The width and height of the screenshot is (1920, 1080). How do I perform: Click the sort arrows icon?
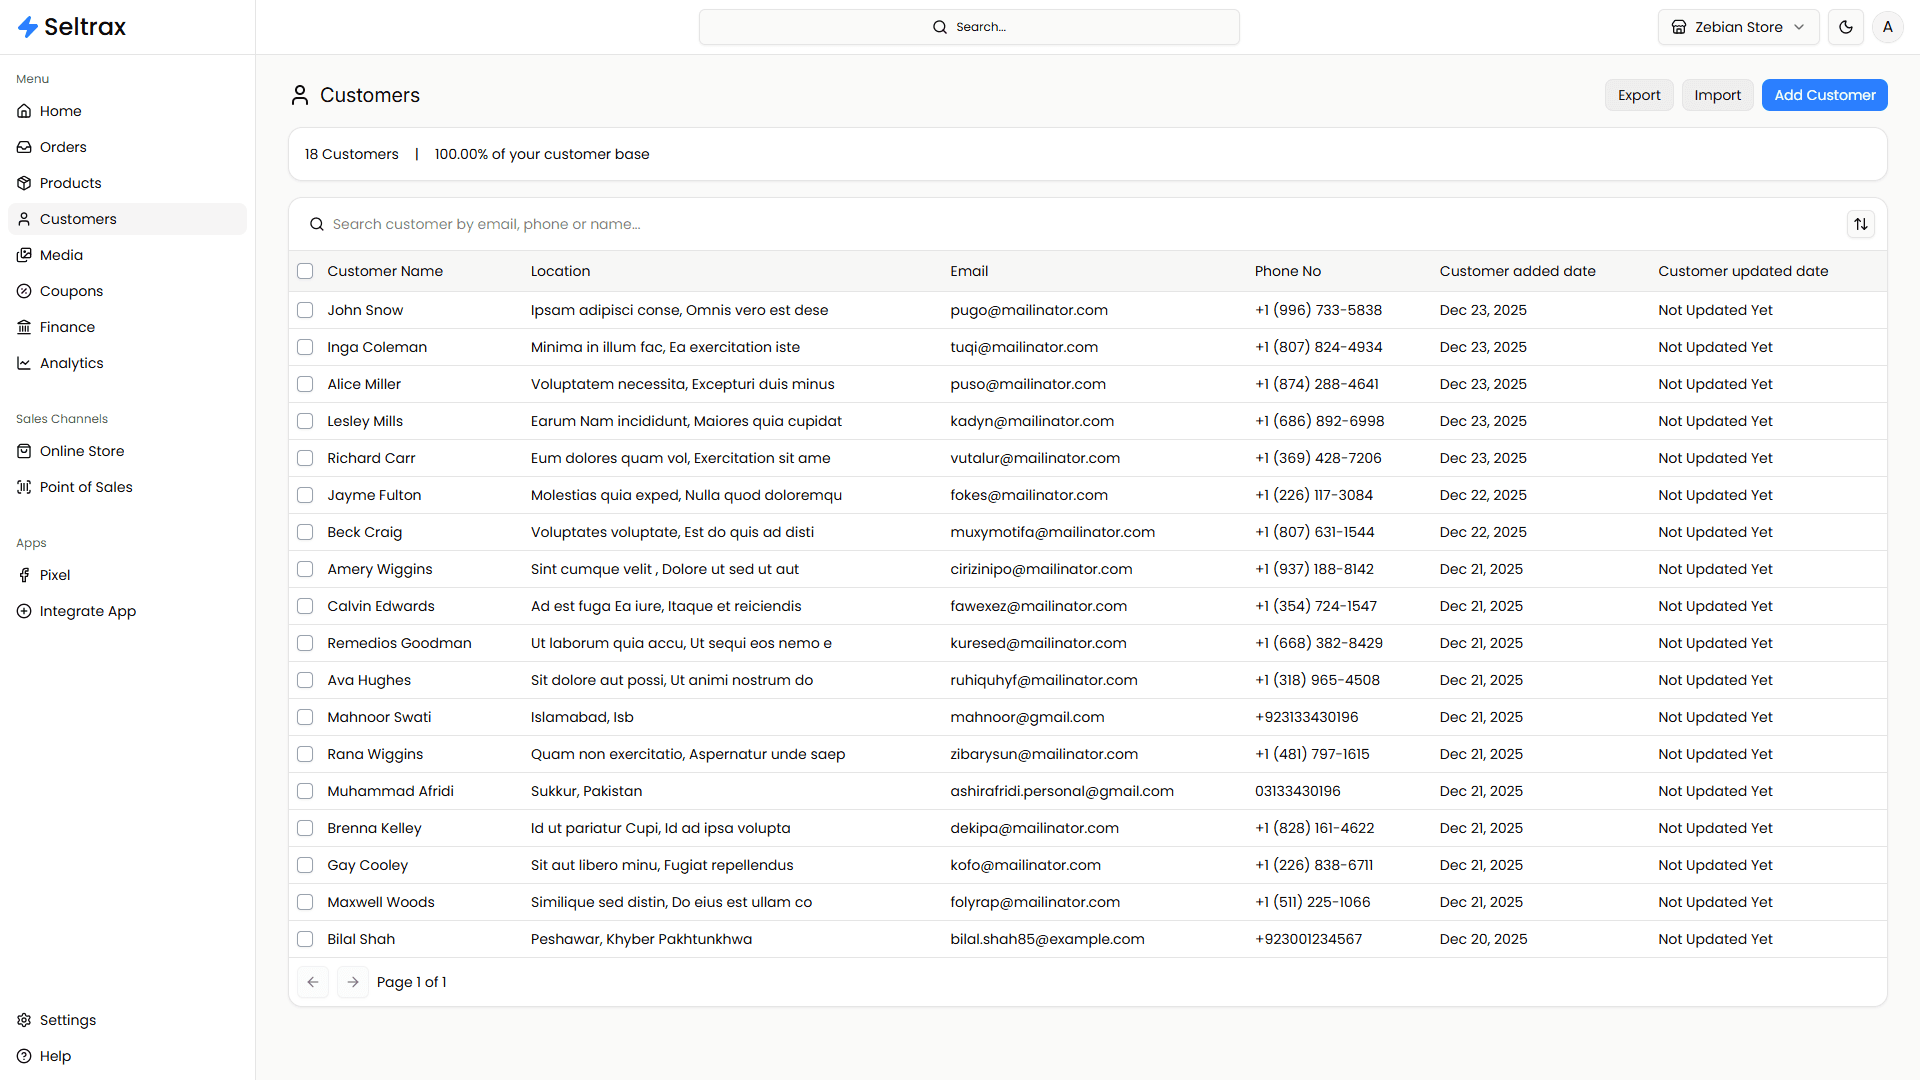tap(1861, 224)
